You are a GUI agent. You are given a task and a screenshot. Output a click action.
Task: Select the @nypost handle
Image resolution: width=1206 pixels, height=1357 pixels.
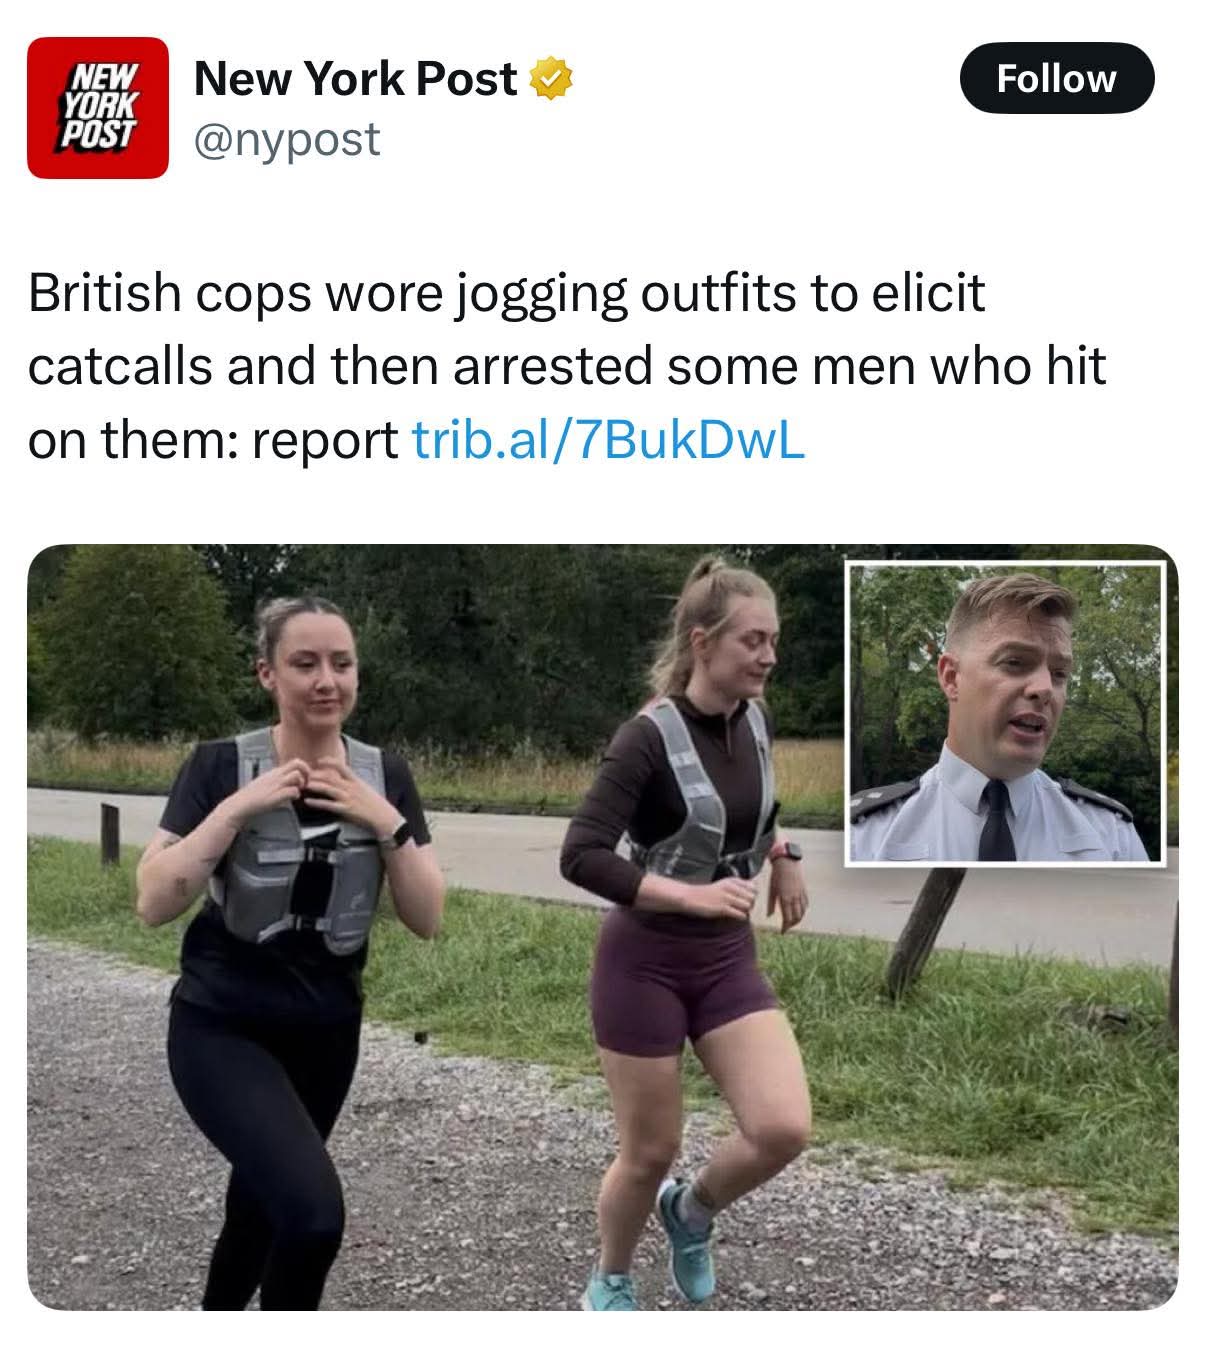pyautogui.click(x=288, y=139)
